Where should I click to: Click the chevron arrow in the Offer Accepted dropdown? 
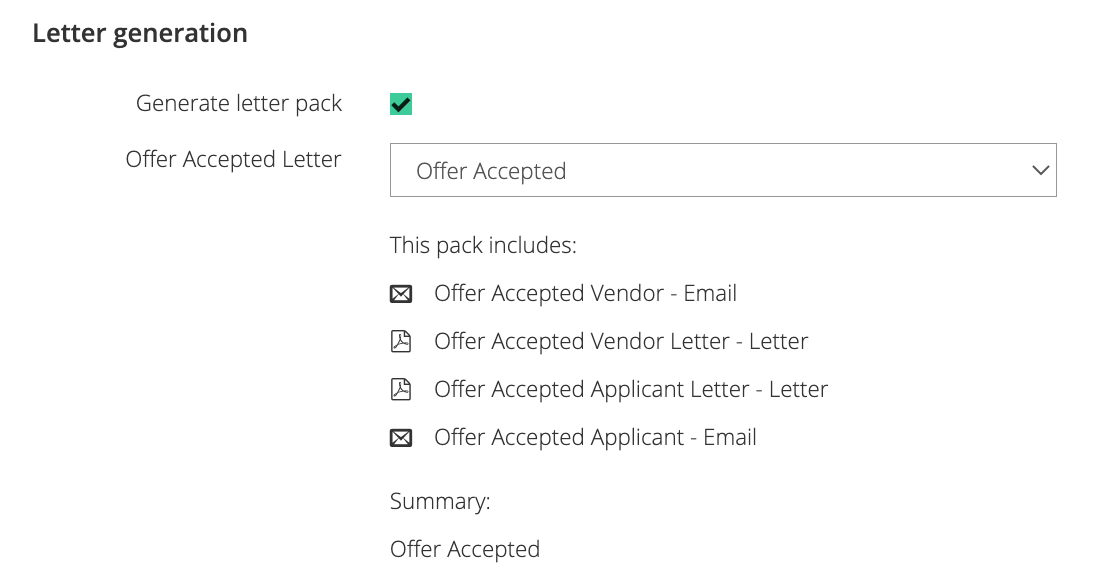[1040, 170]
